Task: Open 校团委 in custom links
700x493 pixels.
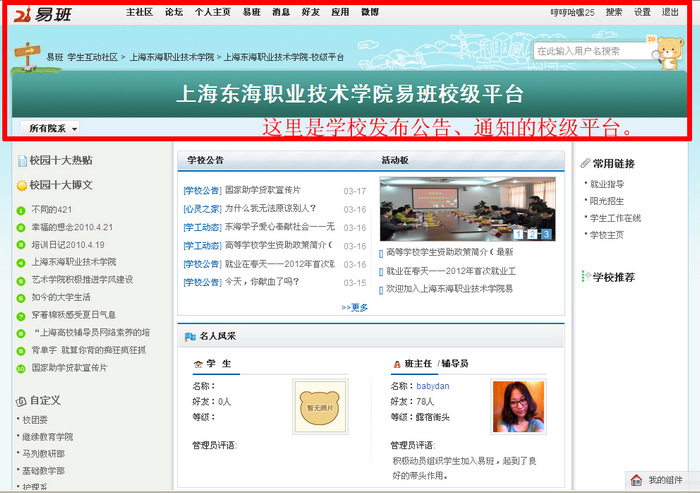Action: point(35,420)
